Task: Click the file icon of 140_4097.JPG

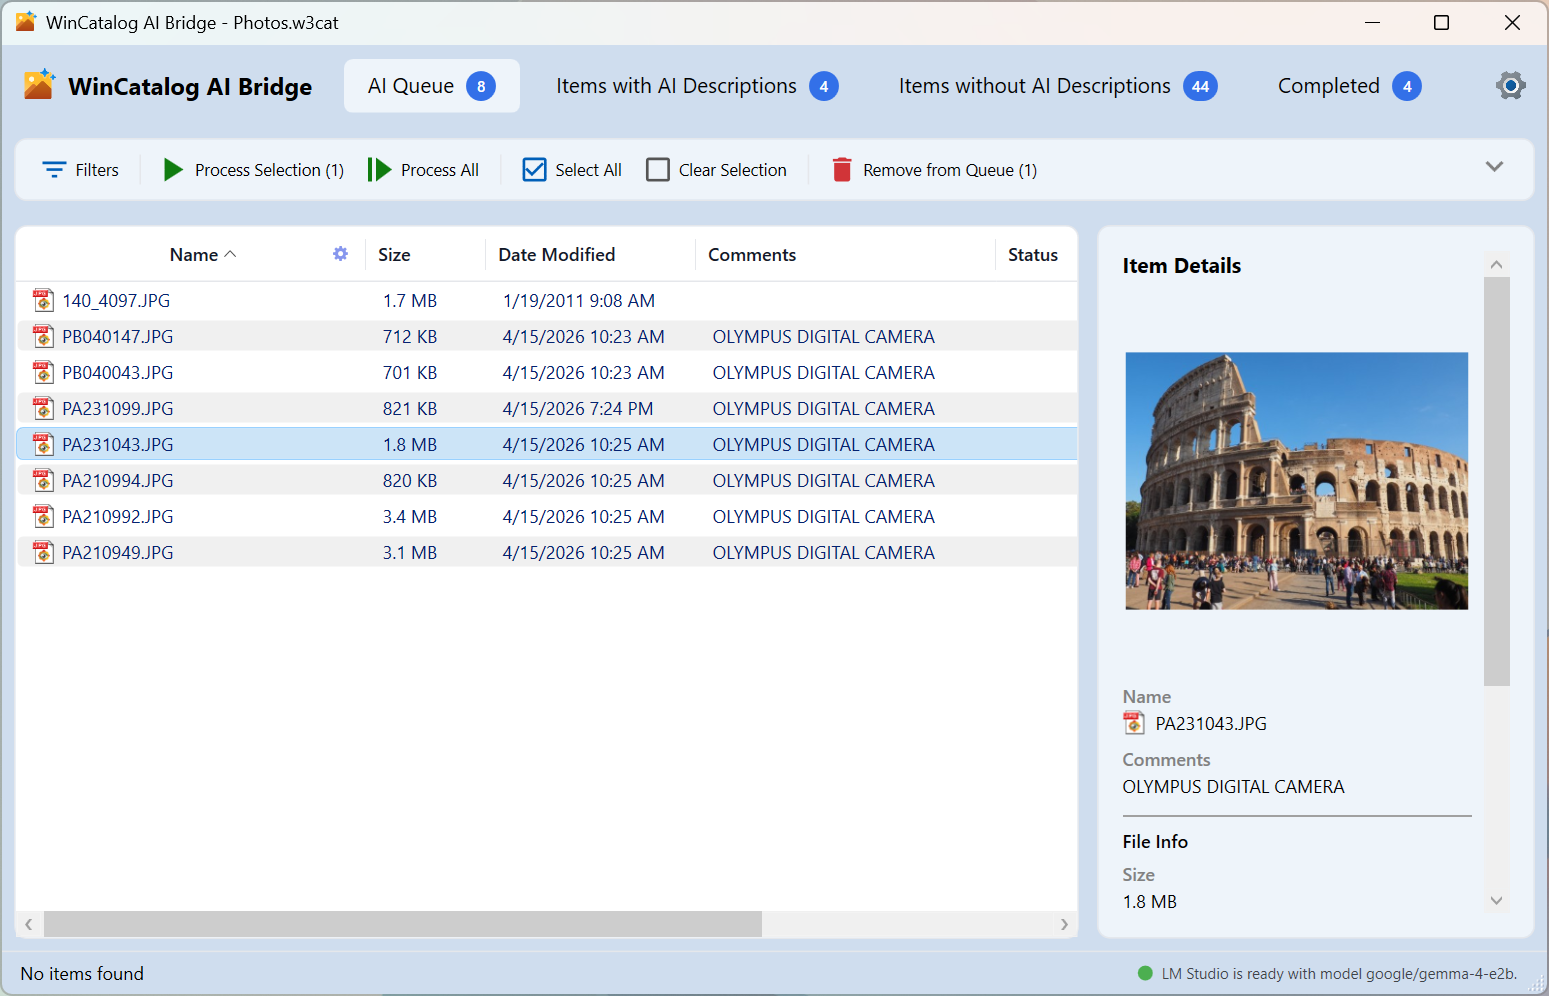Action: coord(43,301)
